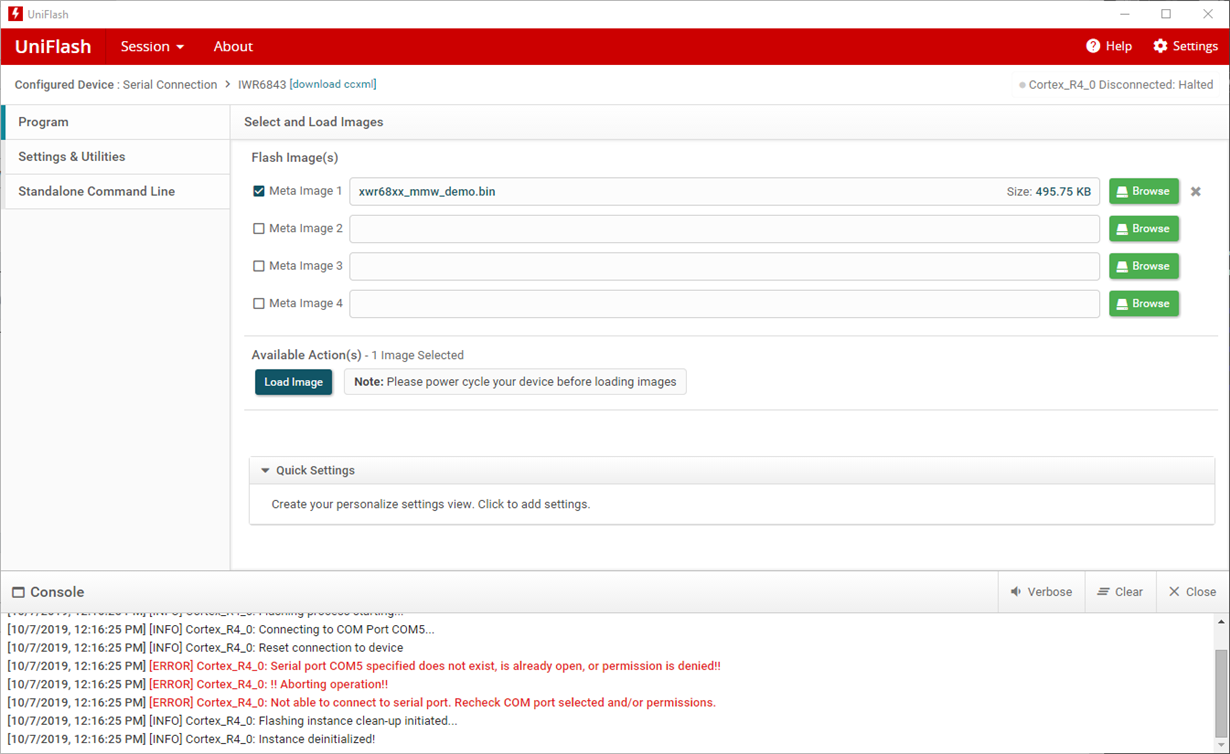Open the Standalone Command Line tab
This screenshot has height=754, width=1230.
pos(117,191)
